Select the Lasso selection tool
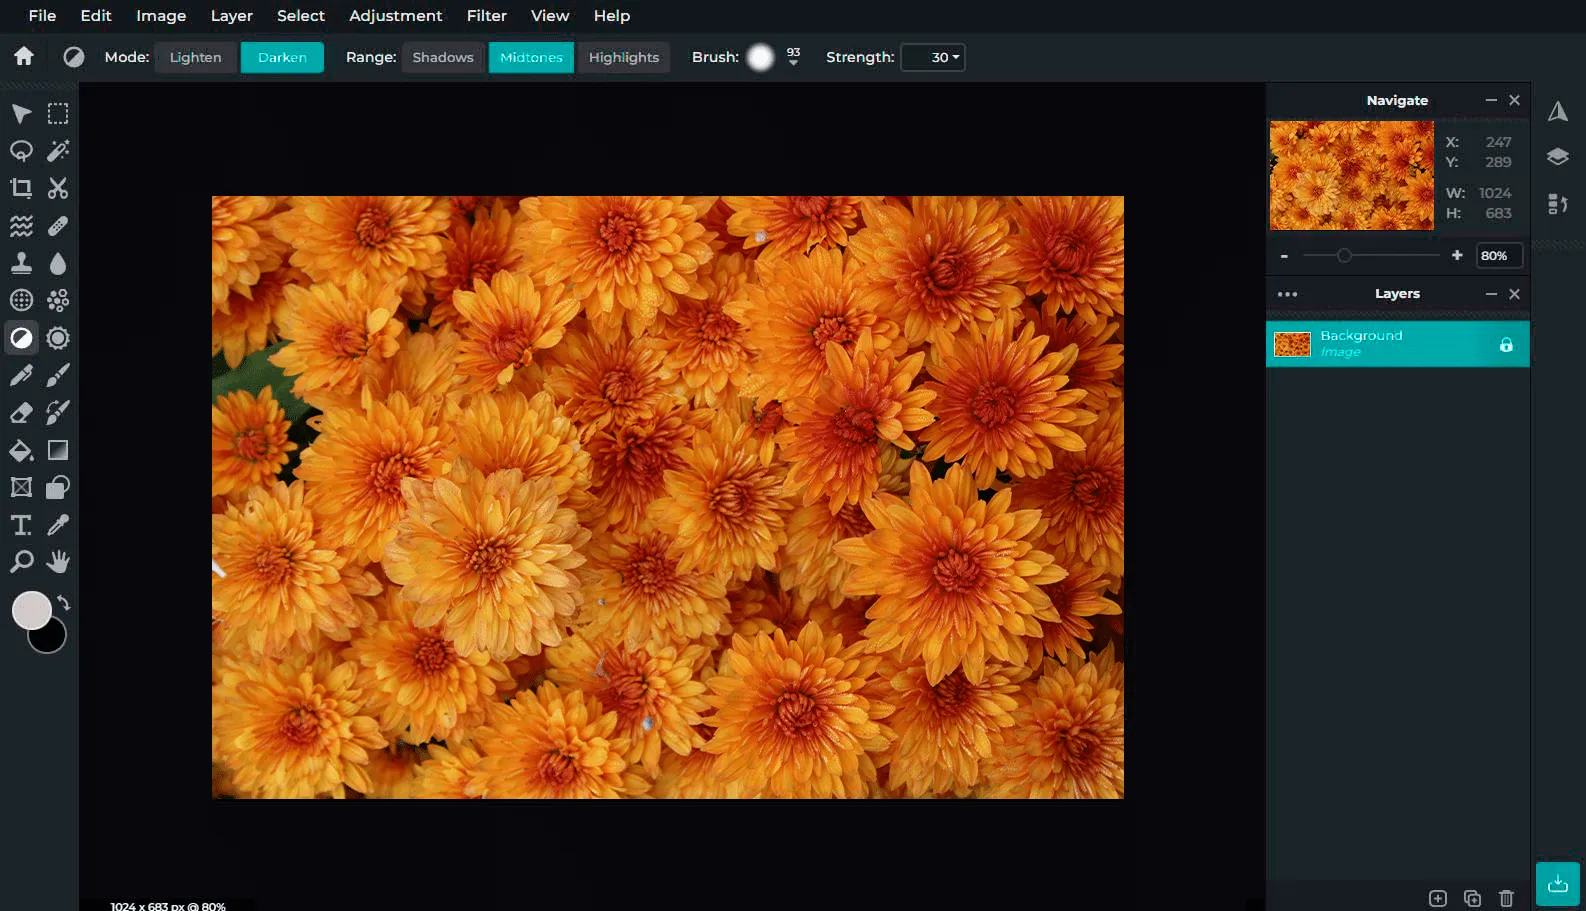The image size is (1586, 911). click(21, 151)
